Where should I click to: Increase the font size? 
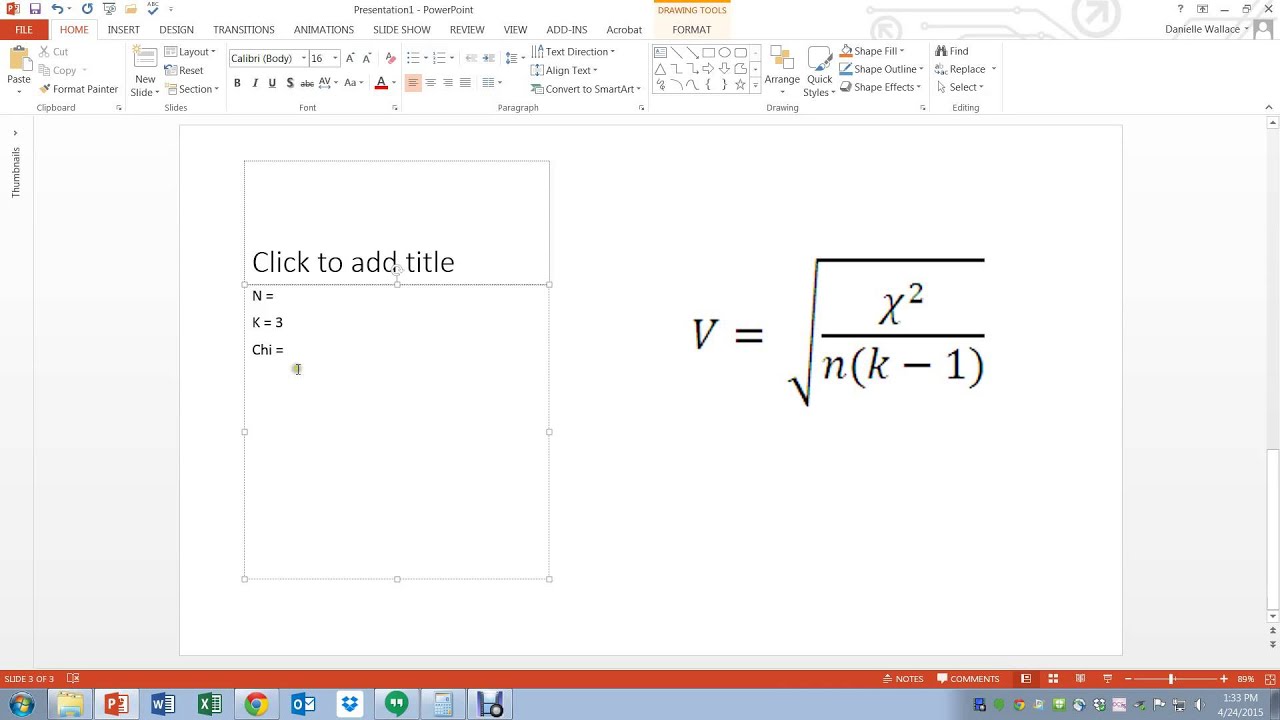[x=349, y=58]
